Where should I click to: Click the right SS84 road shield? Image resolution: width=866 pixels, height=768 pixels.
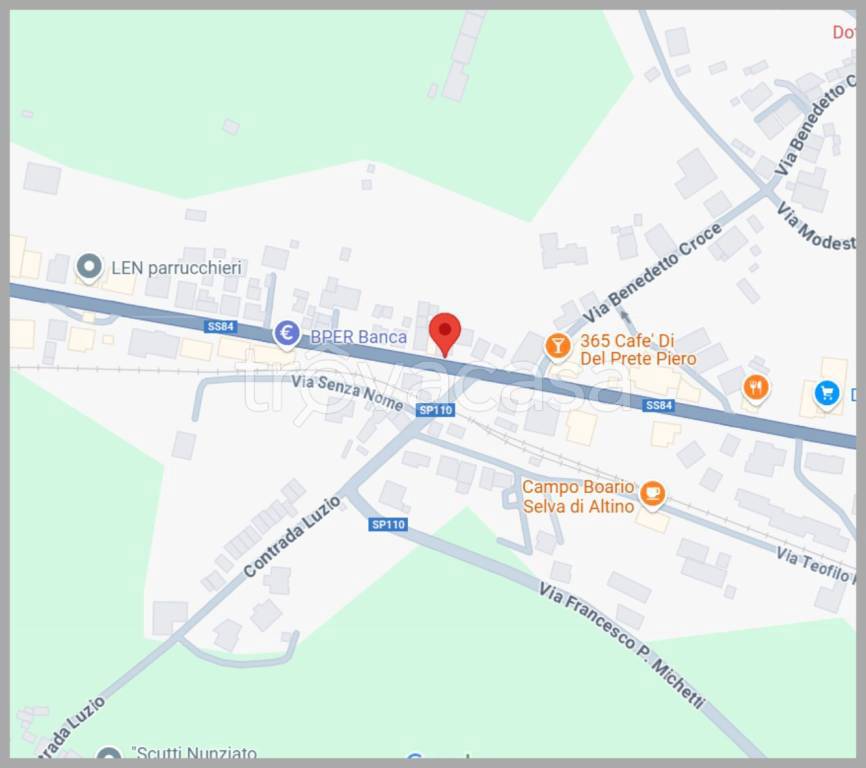[x=659, y=405]
